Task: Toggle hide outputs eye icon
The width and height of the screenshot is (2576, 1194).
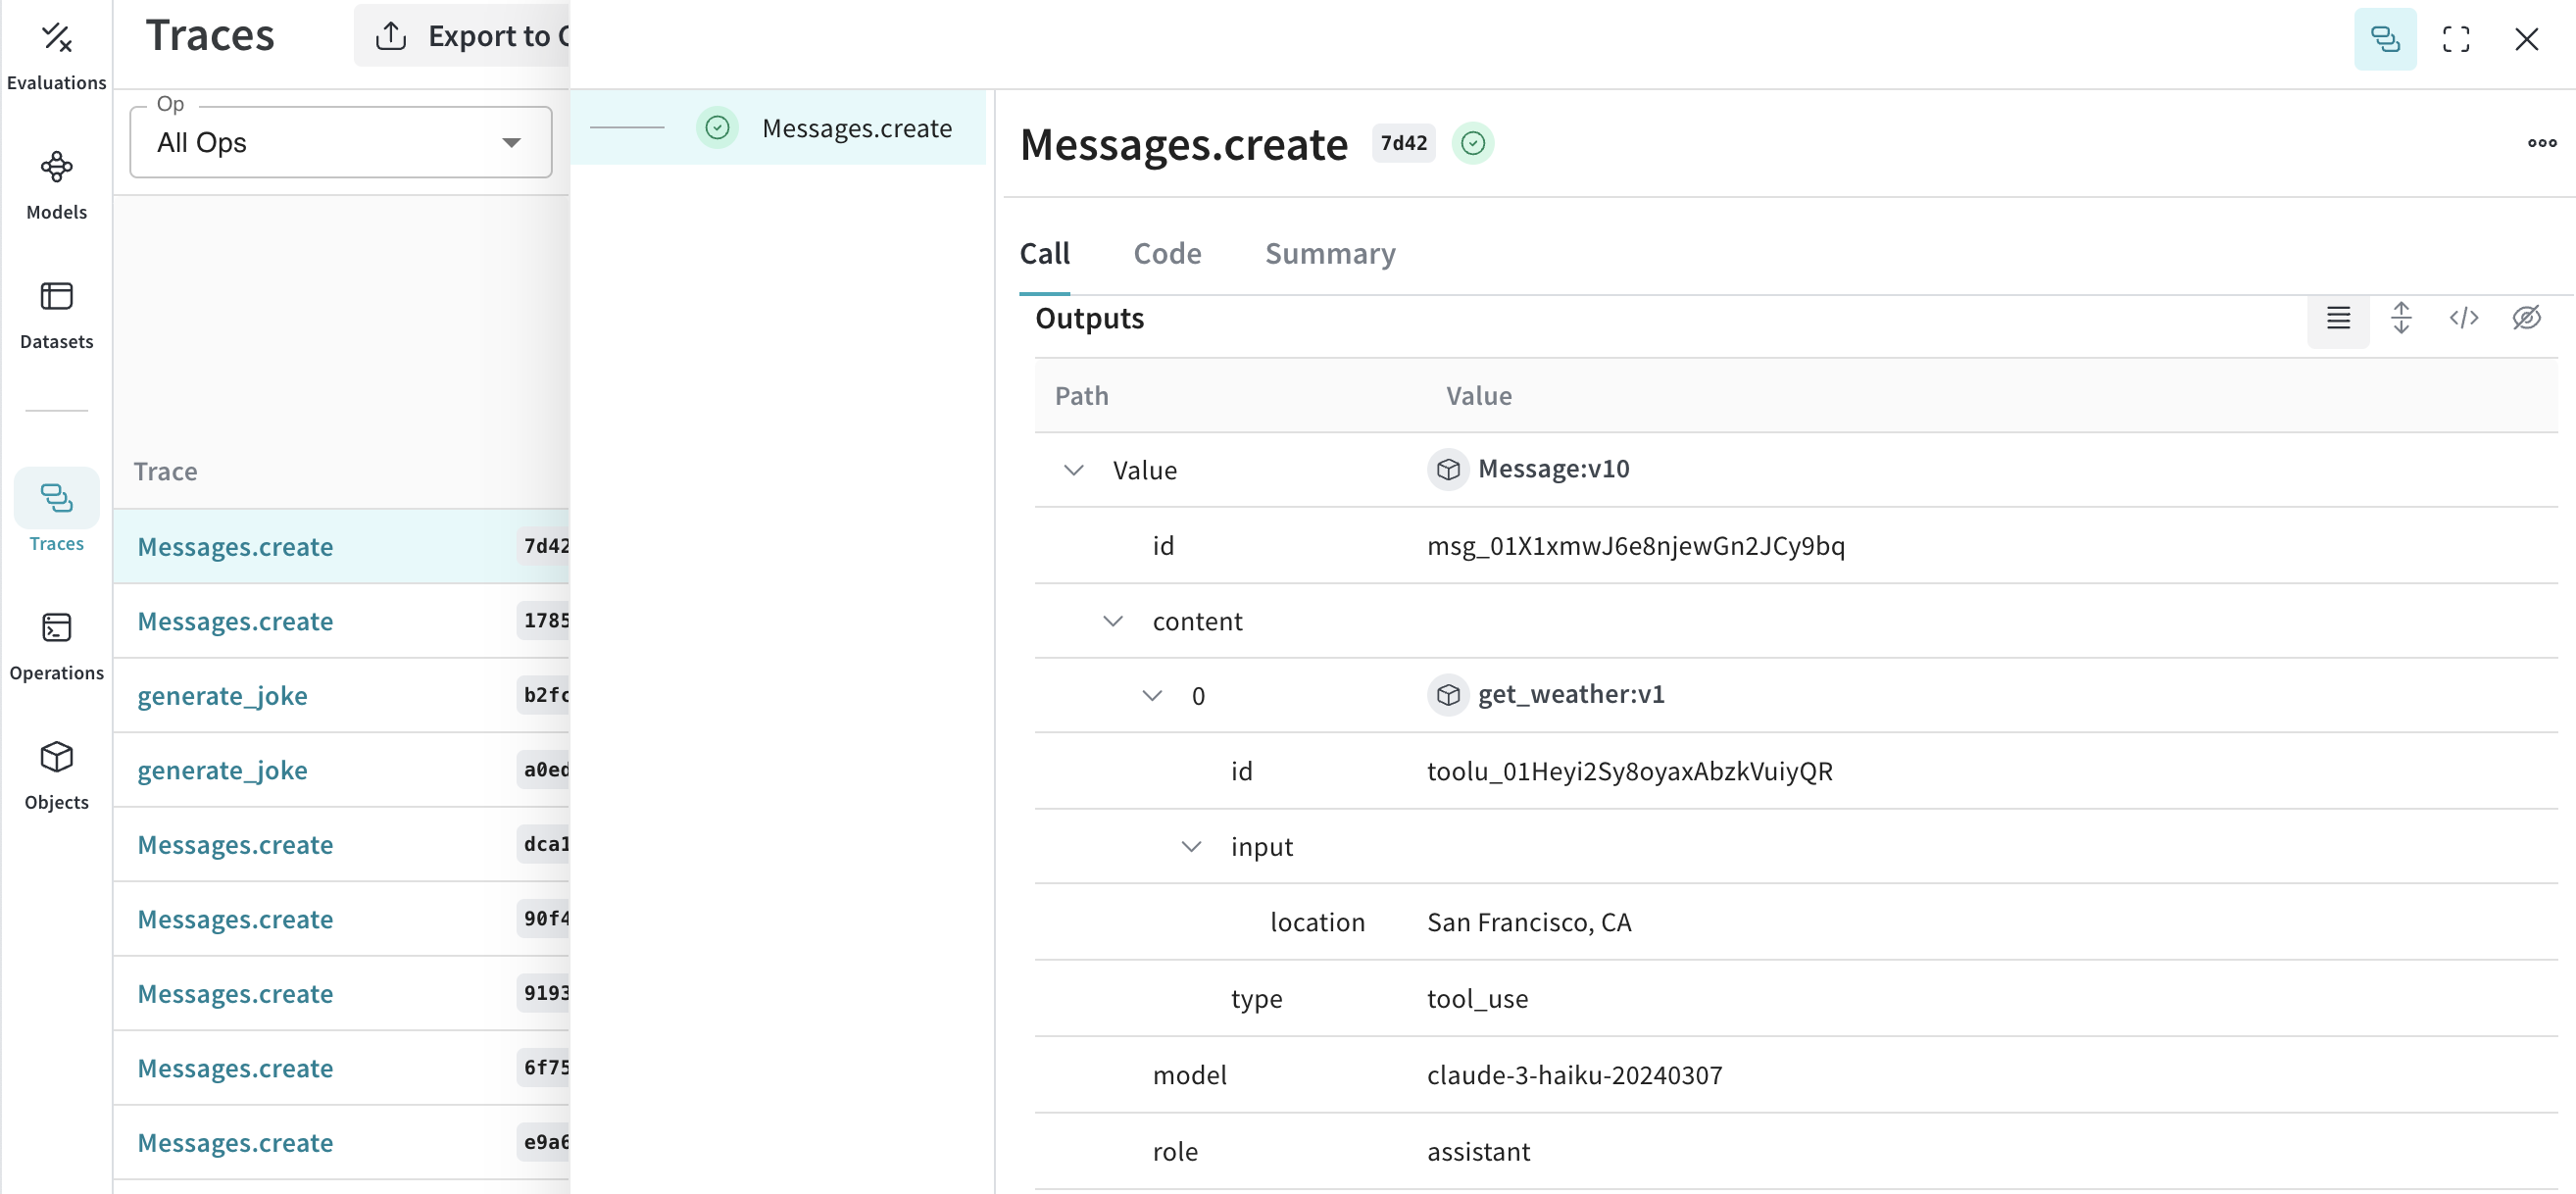Action: (2526, 318)
